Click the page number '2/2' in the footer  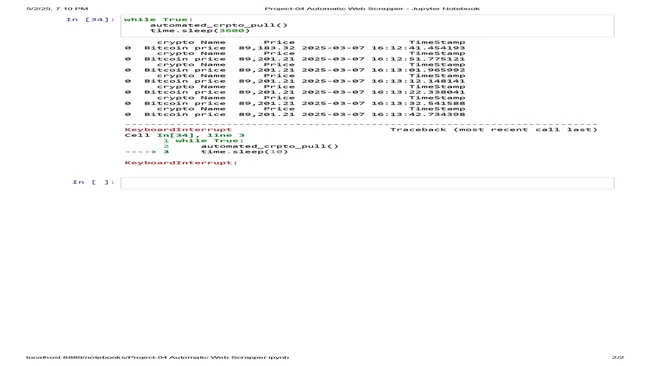pos(618,357)
